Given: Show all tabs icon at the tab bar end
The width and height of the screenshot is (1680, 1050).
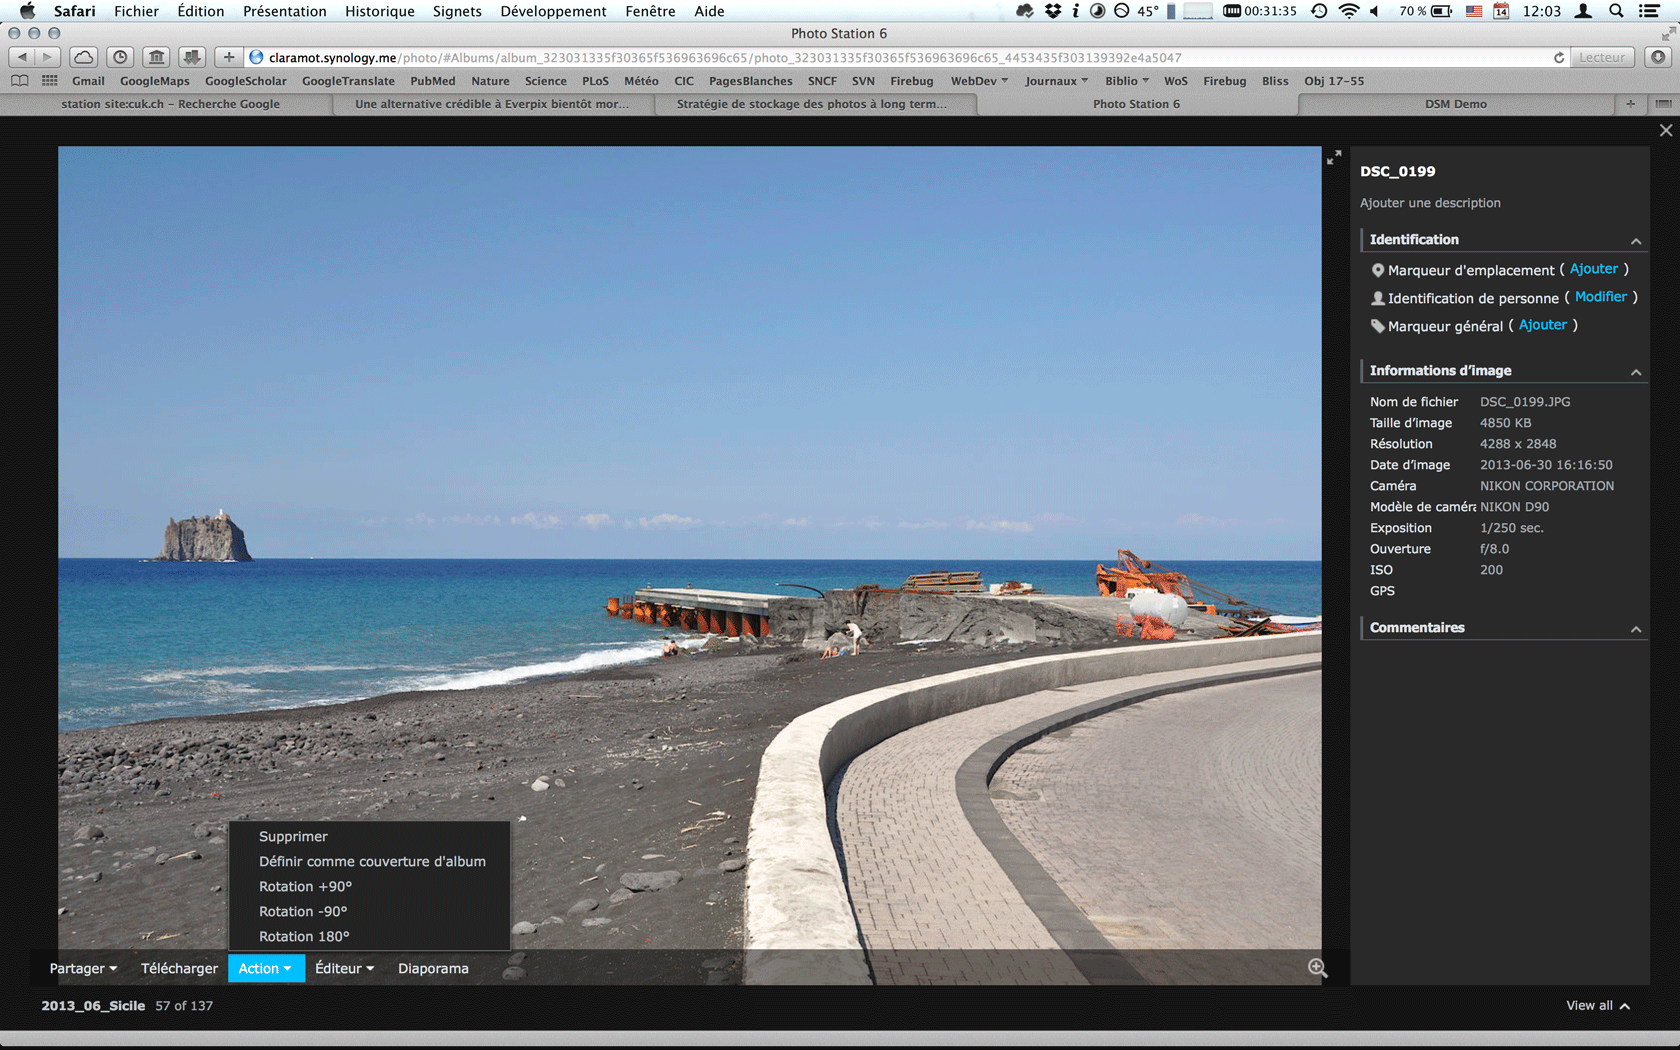Looking at the screenshot, I should 1663,104.
